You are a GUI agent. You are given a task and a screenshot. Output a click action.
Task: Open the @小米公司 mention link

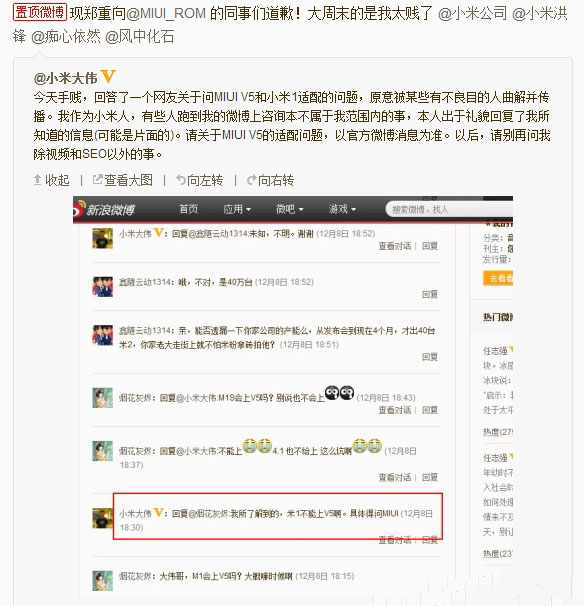(x=472, y=14)
